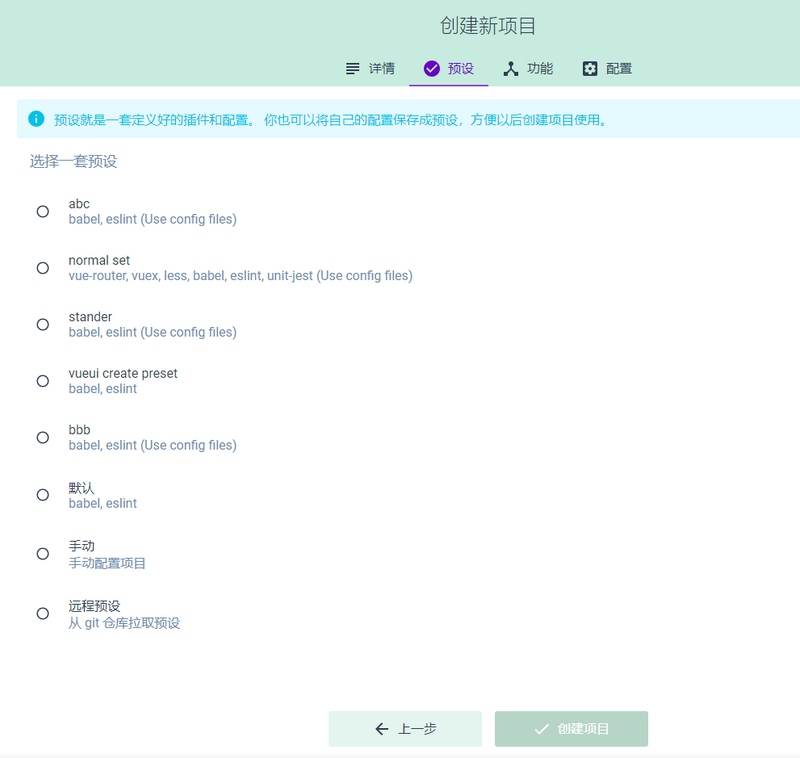Click the bbb preset name
Screen dimensions: 800x758
[x=80, y=430]
